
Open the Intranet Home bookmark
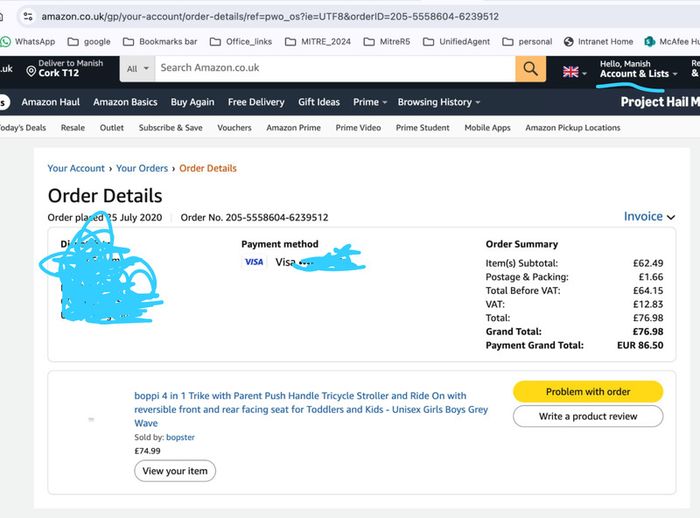point(598,42)
